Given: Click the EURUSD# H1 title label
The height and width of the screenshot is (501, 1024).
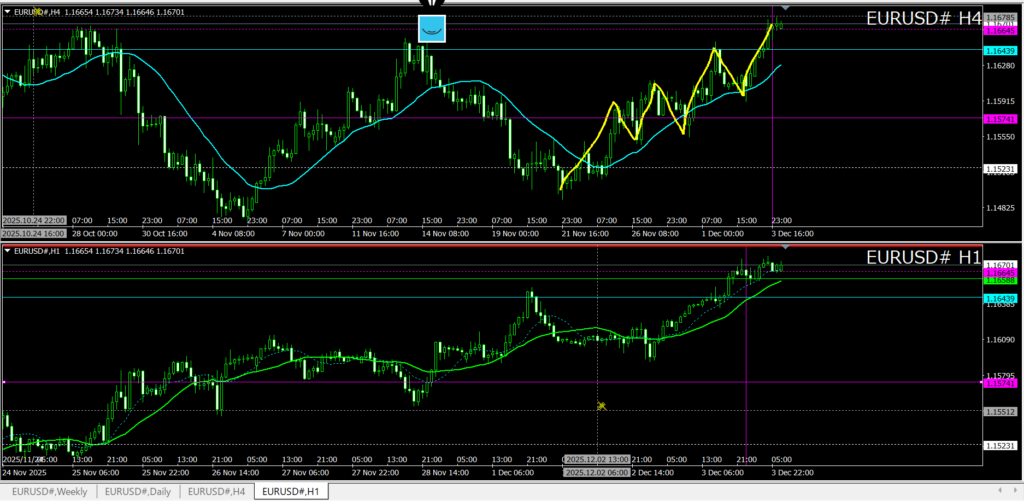Looking at the screenshot, I should (923, 257).
